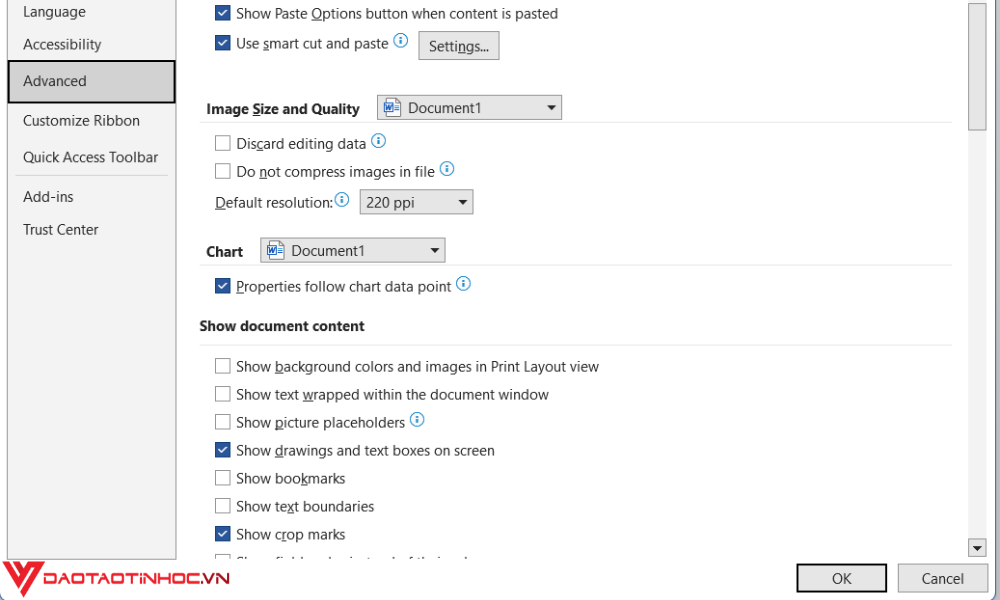Click info icon beside Do not compress images

(447, 169)
